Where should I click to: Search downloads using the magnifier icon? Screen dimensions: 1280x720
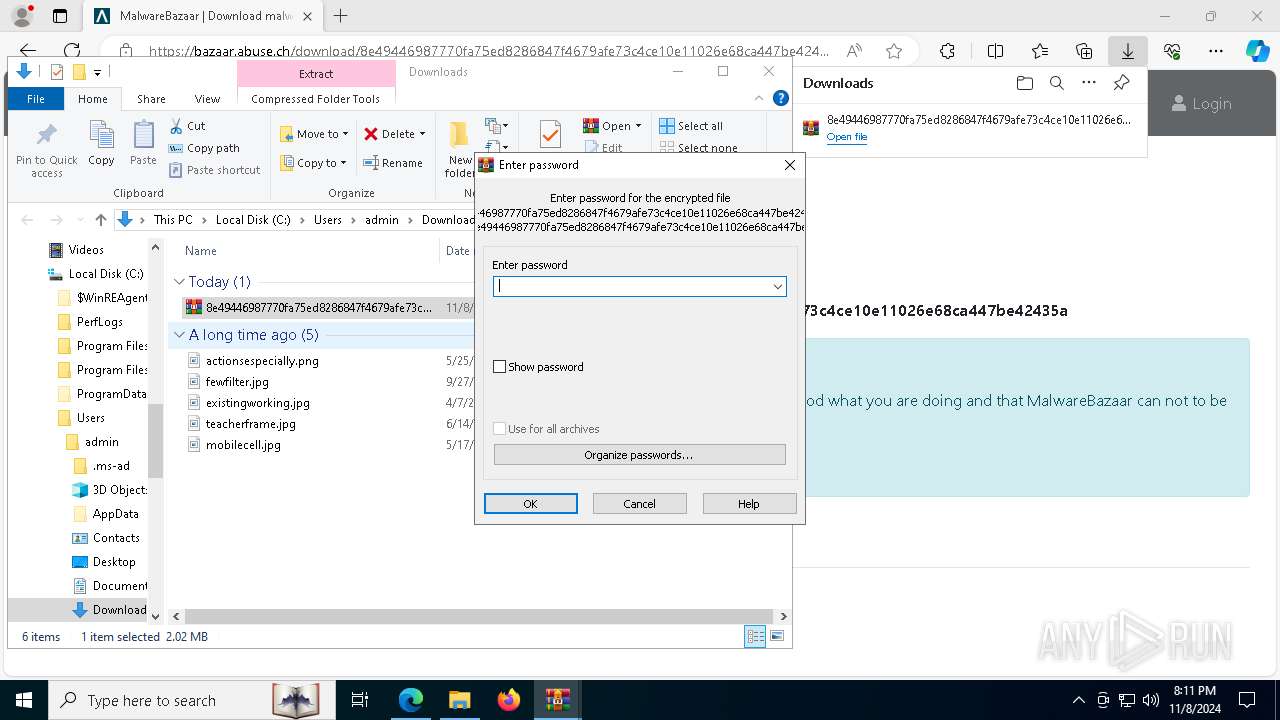1056,83
